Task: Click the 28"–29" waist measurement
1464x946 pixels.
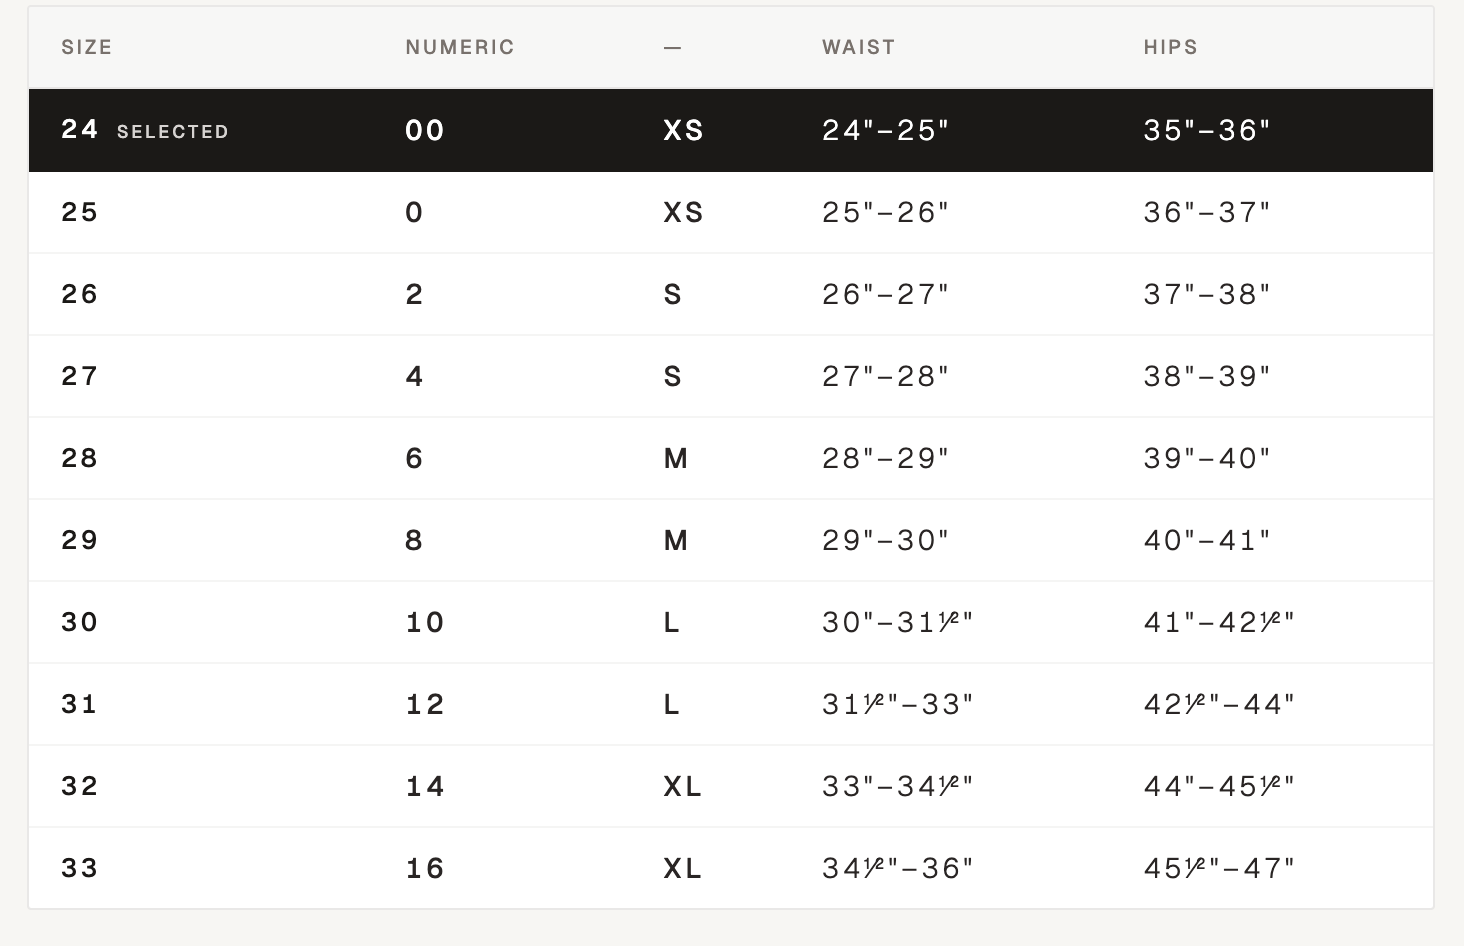Action: (x=885, y=458)
